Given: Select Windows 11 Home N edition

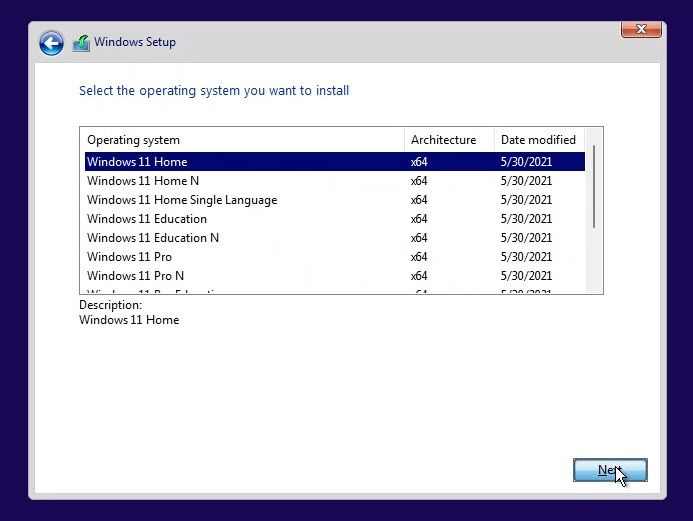Looking at the screenshot, I should [335, 181].
